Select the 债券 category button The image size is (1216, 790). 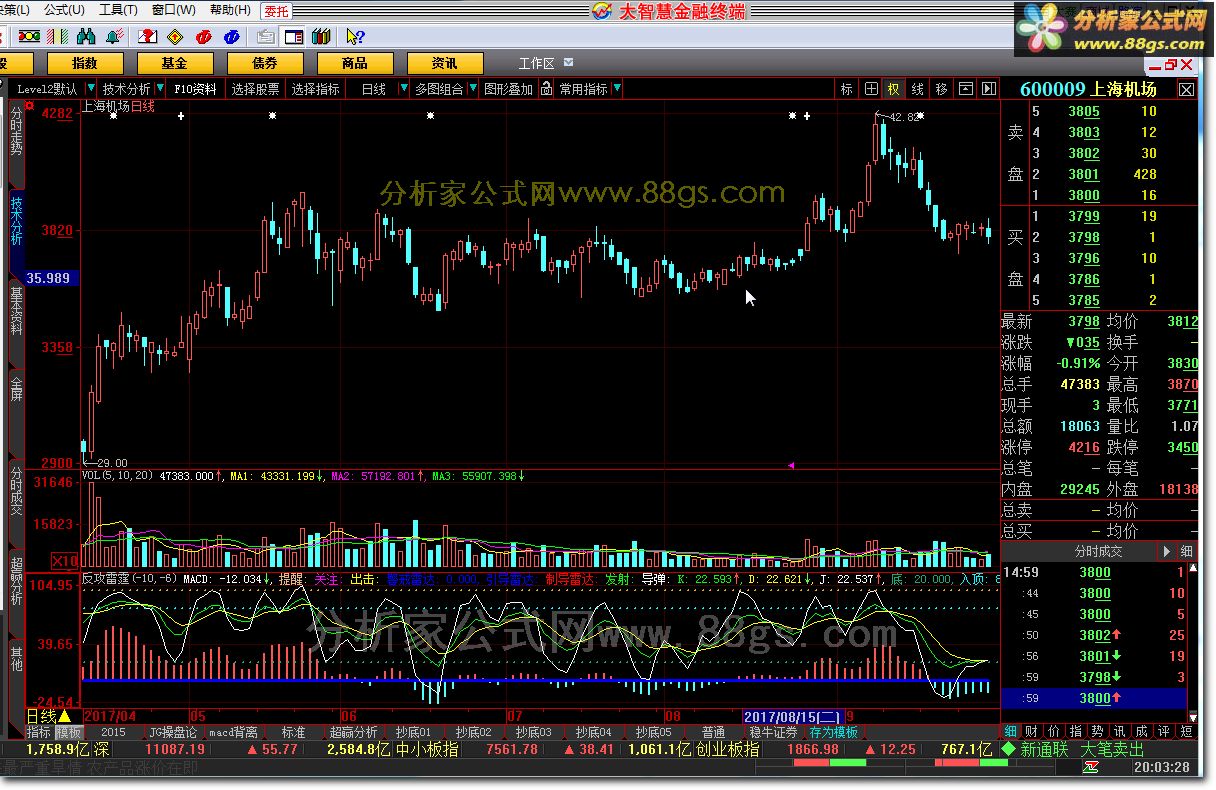click(x=265, y=63)
